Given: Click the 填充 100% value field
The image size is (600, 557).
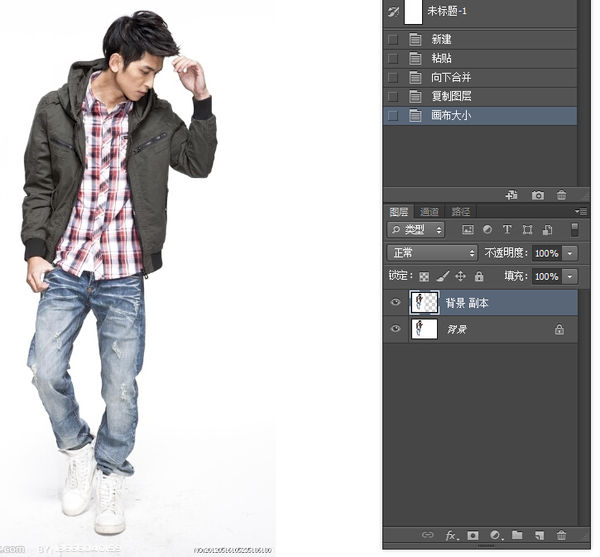Looking at the screenshot, I should pos(547,276).
